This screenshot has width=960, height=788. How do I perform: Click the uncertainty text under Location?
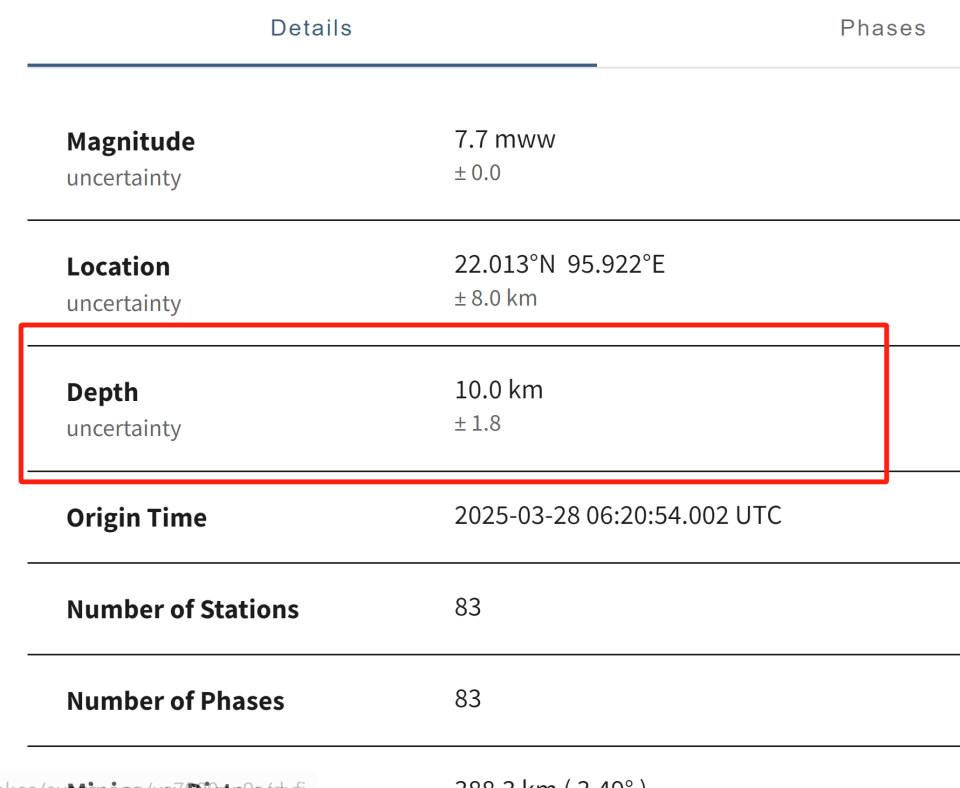[x=123, y=304]
